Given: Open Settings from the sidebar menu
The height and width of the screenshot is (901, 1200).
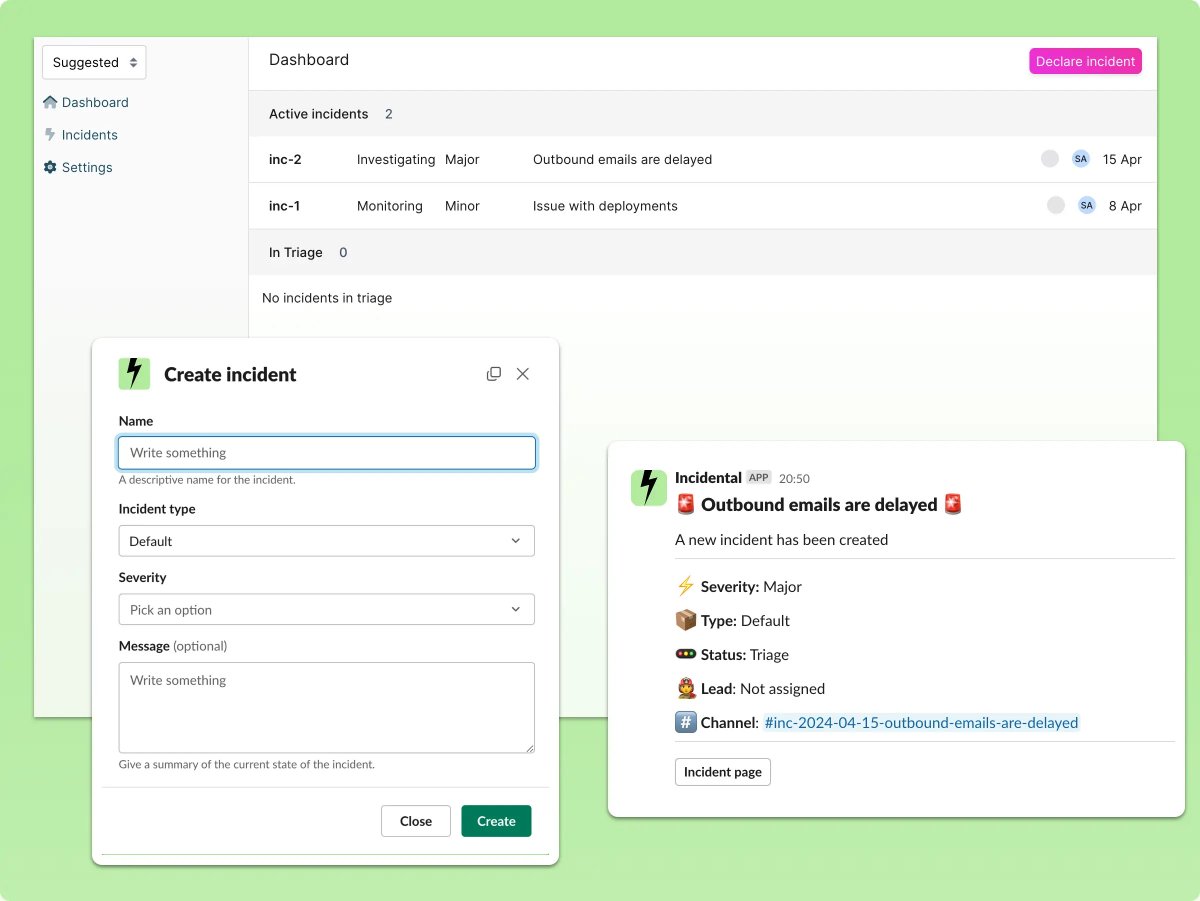Looking at the screenshot, I should 86,167.
